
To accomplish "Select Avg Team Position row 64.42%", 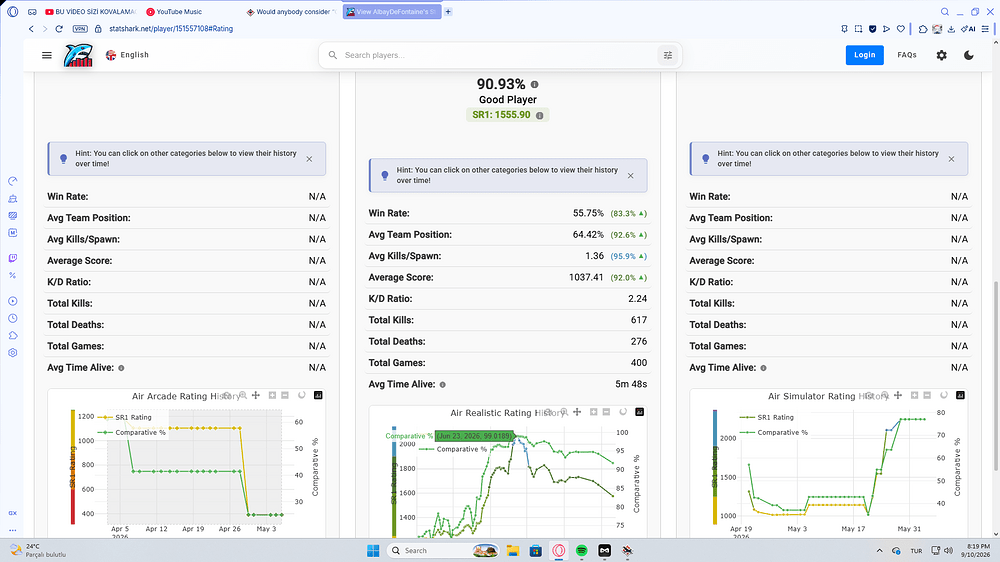I will click(x=508, y=235).
